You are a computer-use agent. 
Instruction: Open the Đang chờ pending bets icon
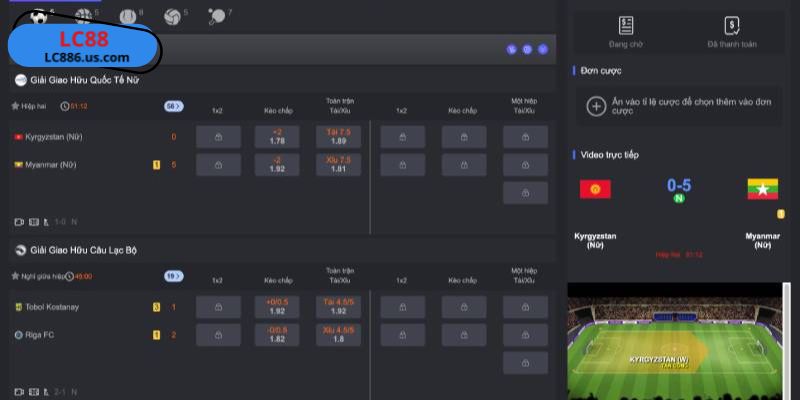coord(626,26)
